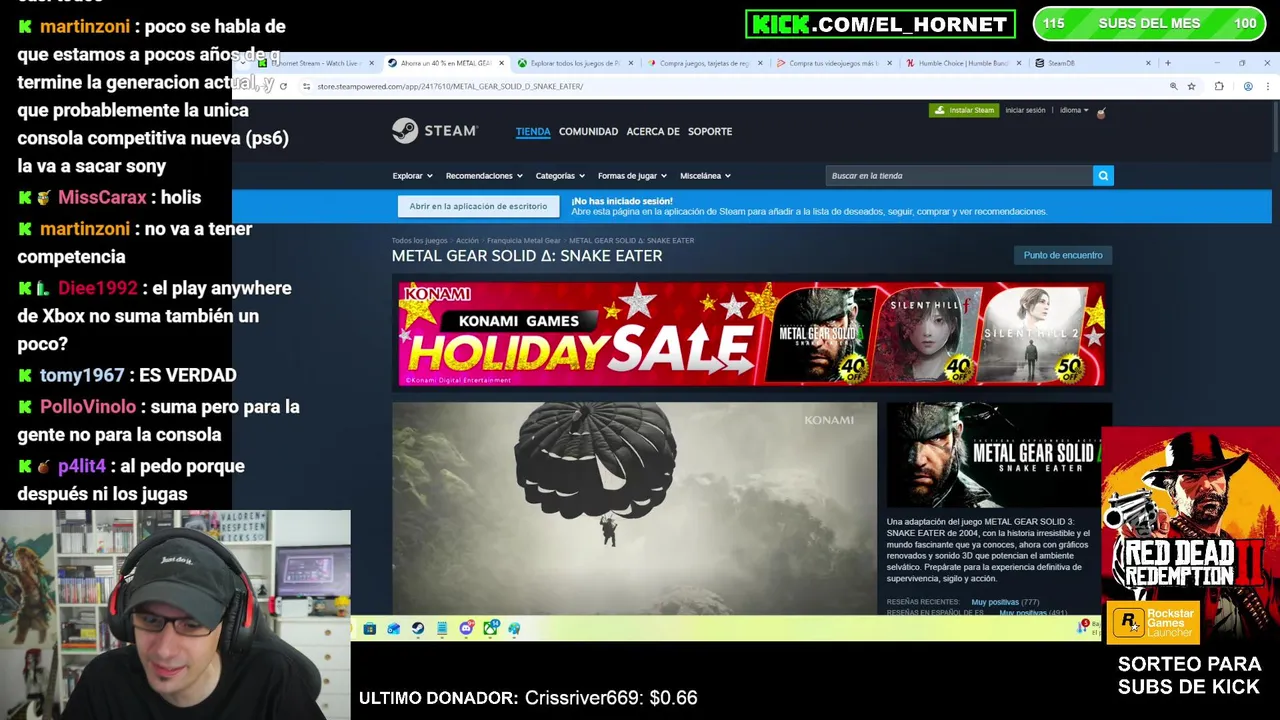Expand the Explorar dropdown menu

(x=412, y=176)
